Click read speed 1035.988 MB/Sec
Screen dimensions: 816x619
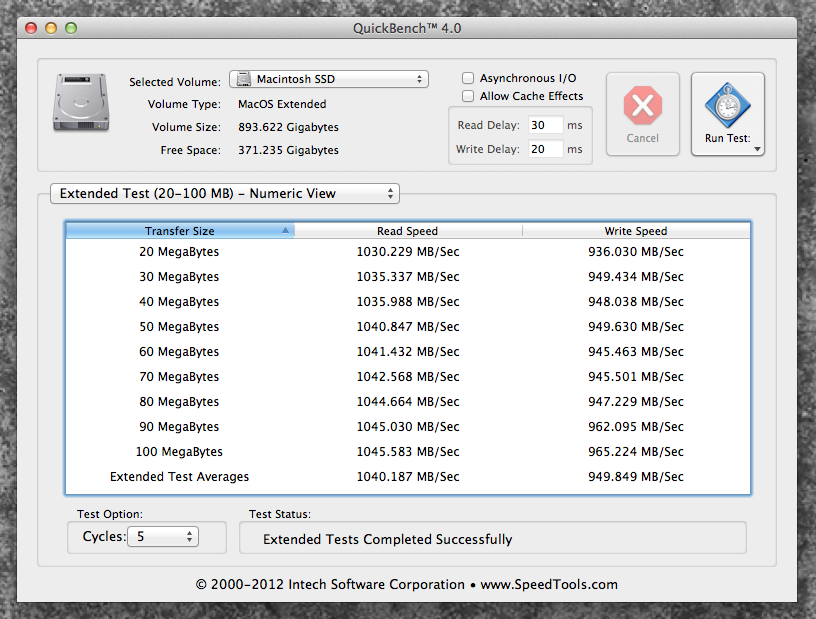click(x=408, y=302)
